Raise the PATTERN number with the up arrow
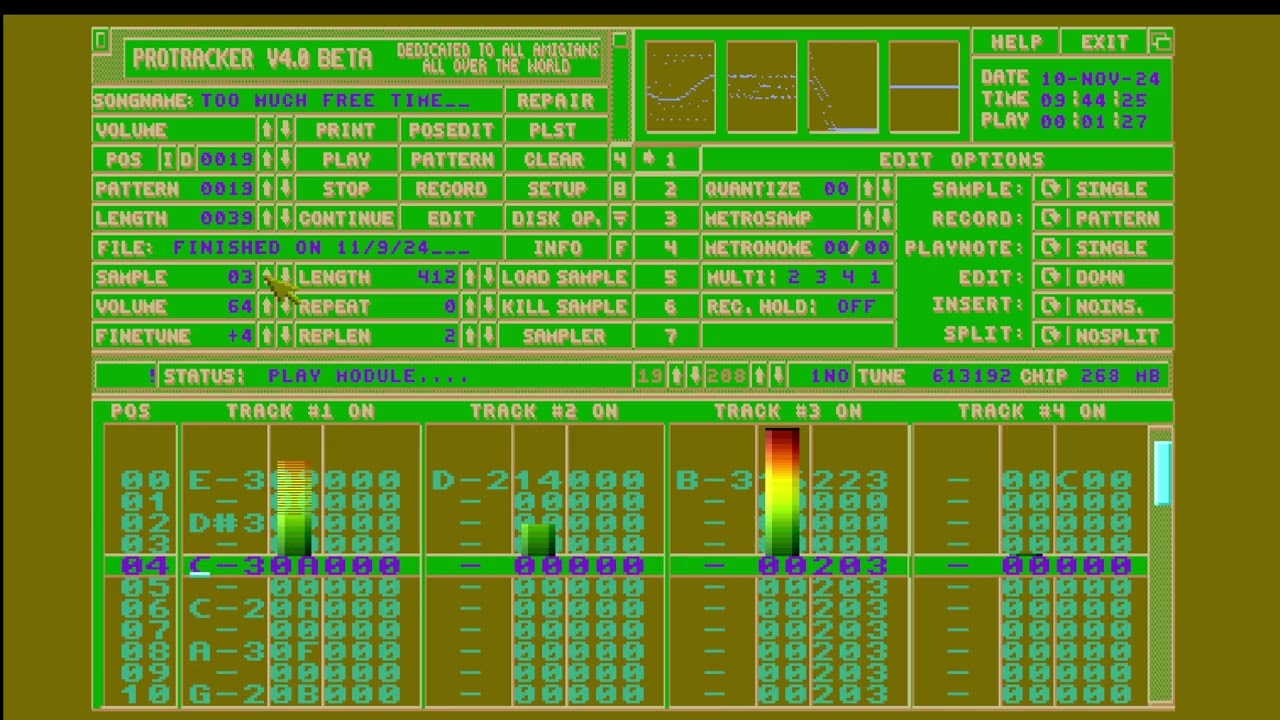 tap(267, 189)
